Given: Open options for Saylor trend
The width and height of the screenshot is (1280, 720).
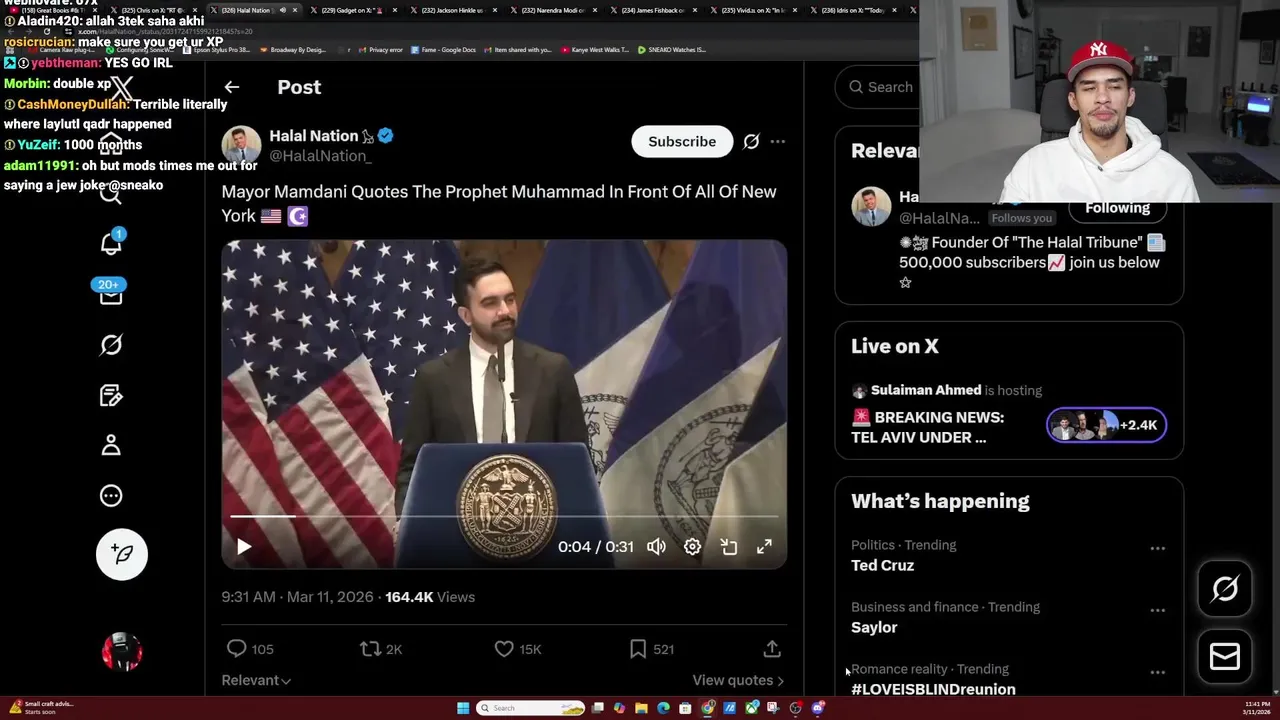Looking at the screenshot, I should (x=1157, y=610).
